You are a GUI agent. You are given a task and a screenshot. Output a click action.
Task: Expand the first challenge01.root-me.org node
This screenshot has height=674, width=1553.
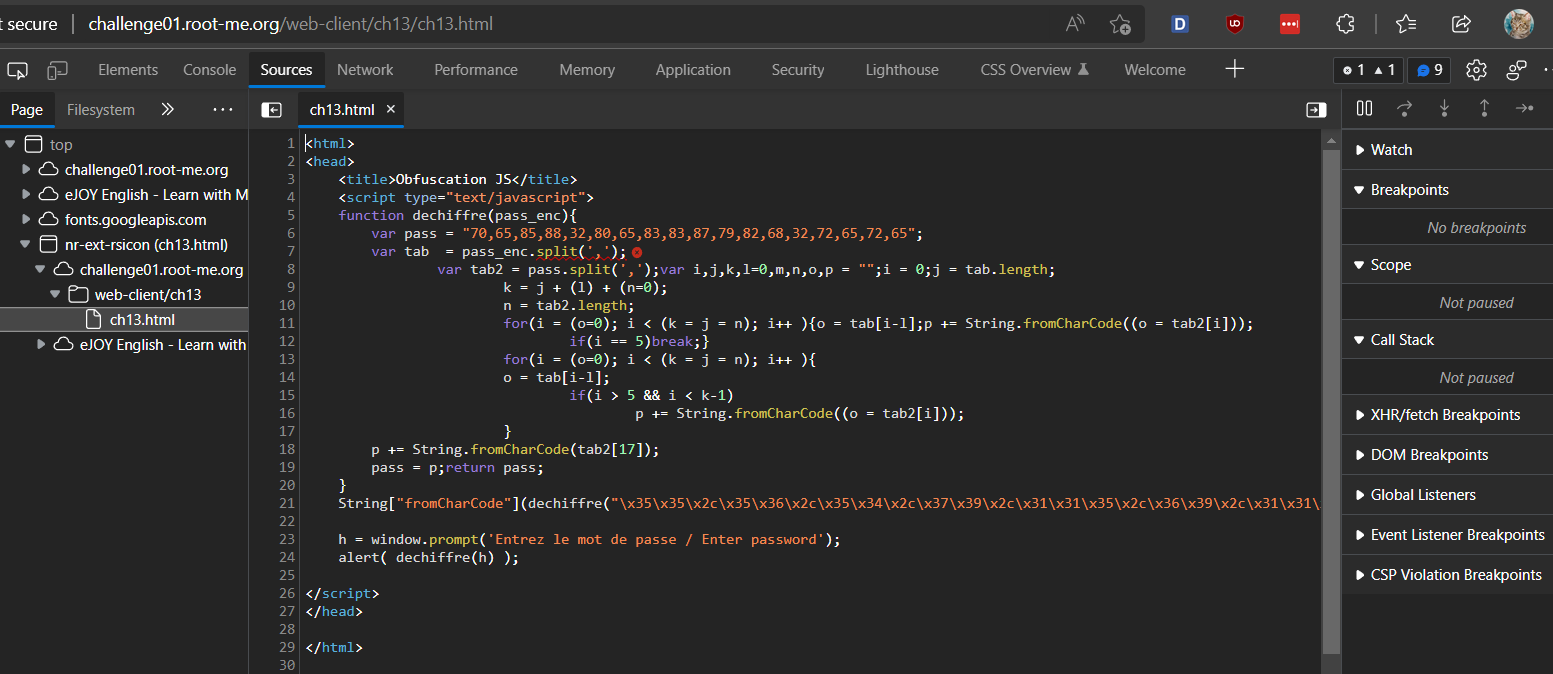tap(26, 170)
